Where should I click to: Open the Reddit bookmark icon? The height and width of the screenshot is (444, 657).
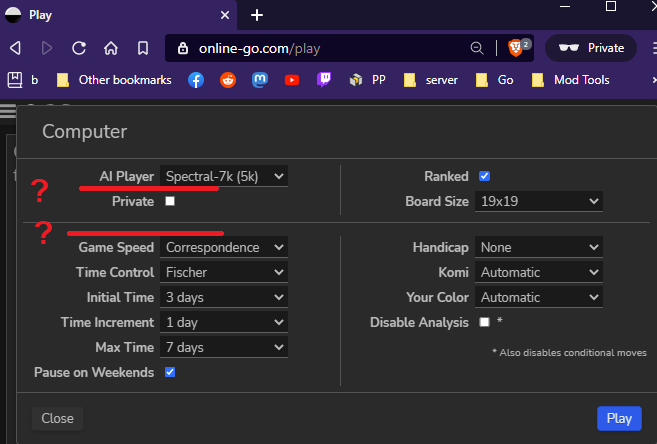(228, 80)
